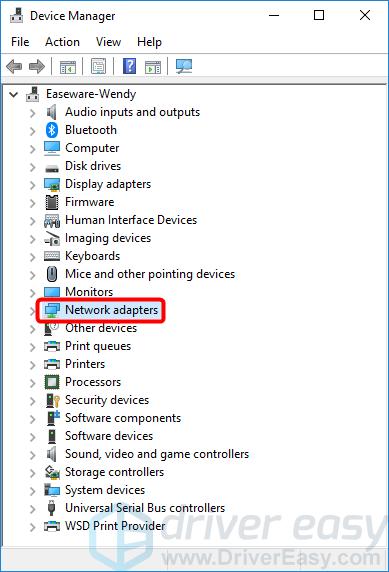This screenshot has width=389, height=572.
Task: Expand the Universal Serial Bus controllers node
Action: tap(32, 509)
